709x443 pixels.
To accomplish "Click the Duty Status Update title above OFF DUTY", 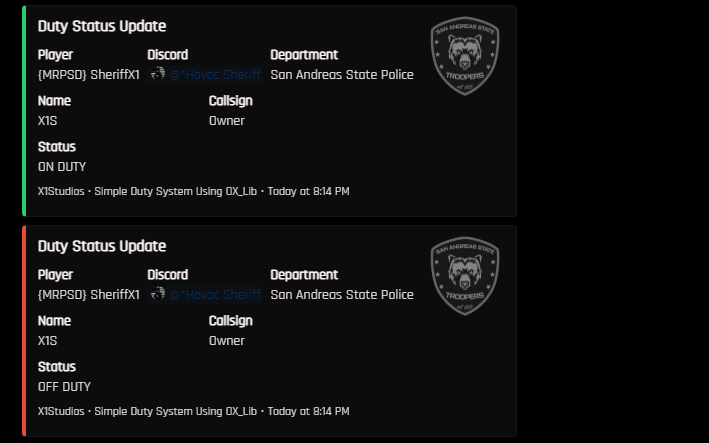I will tap(102, 246).
